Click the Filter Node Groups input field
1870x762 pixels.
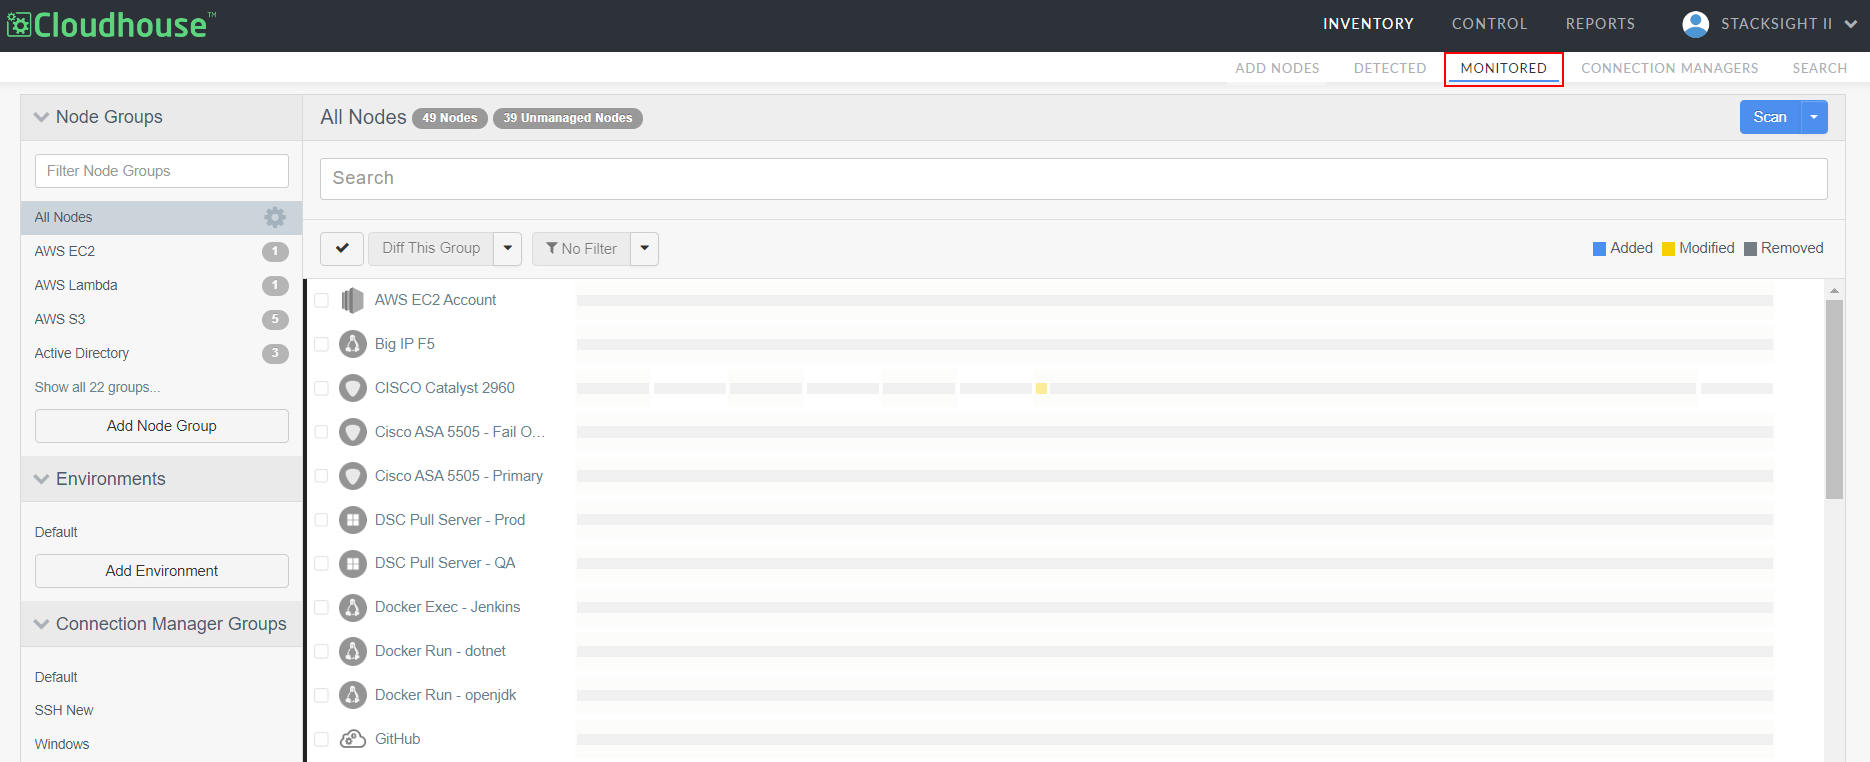coord(162,171)
